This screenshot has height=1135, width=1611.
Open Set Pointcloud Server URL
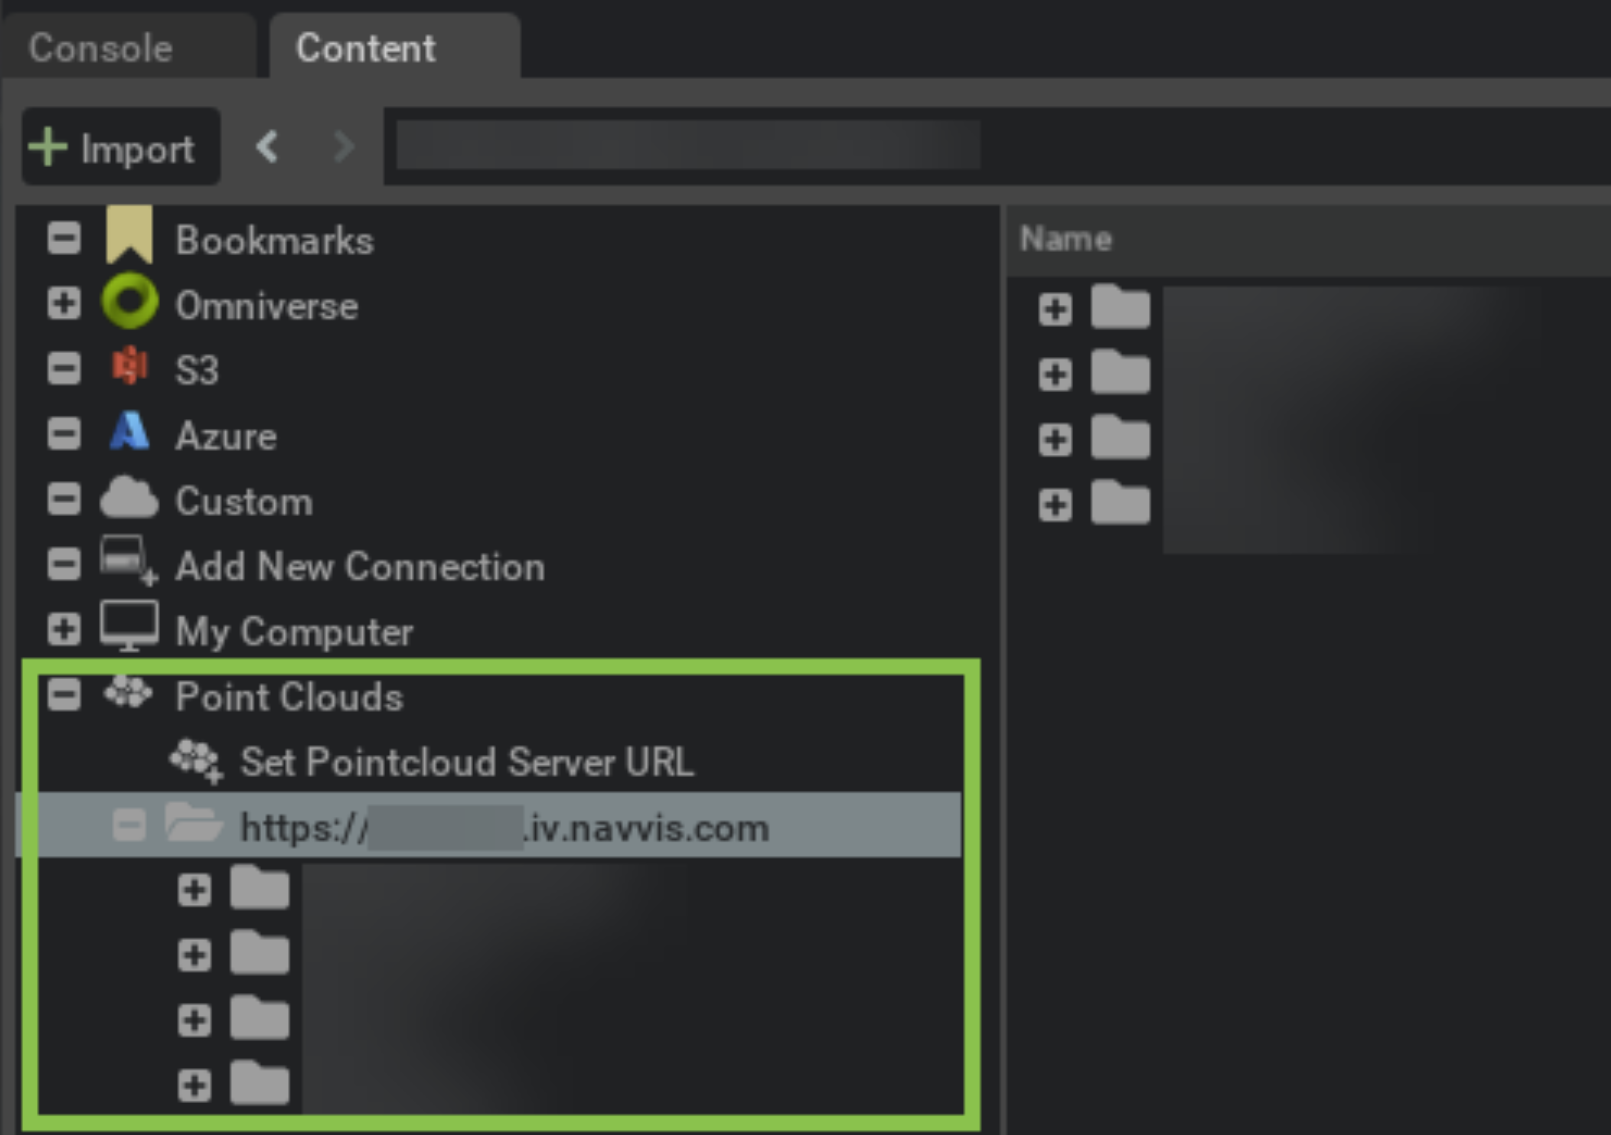click(466, 762)
